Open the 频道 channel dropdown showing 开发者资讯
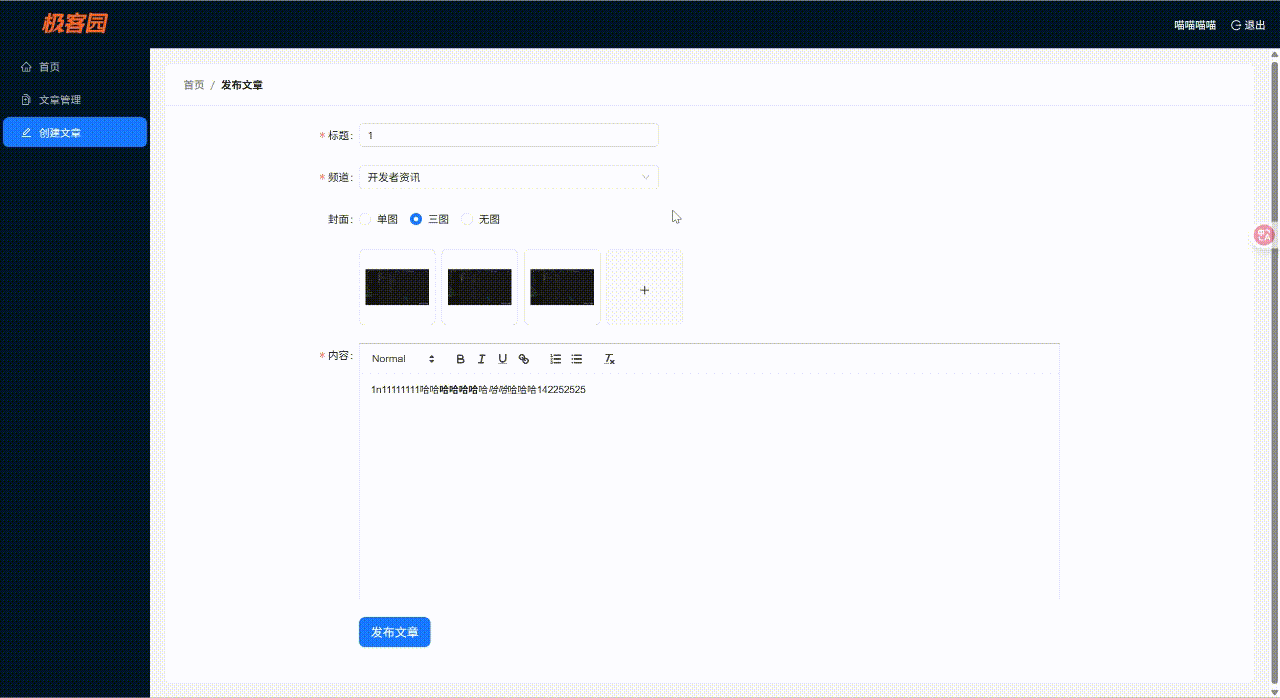The image size is (1280, 698). (508, 177)
